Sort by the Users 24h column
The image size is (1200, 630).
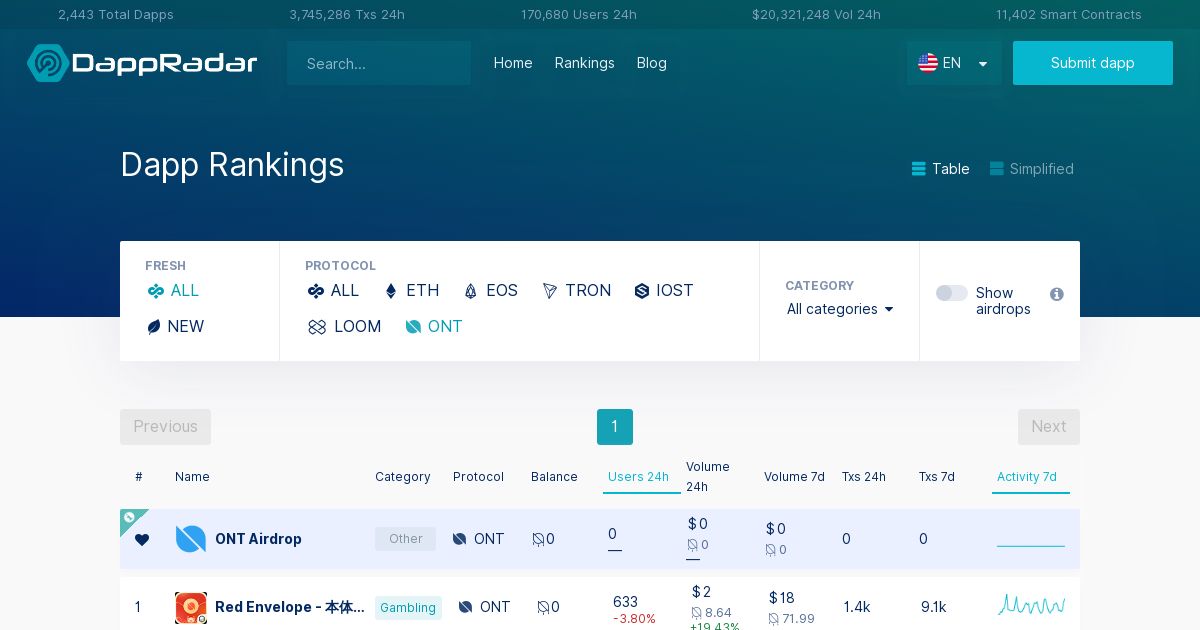point(638,477)
